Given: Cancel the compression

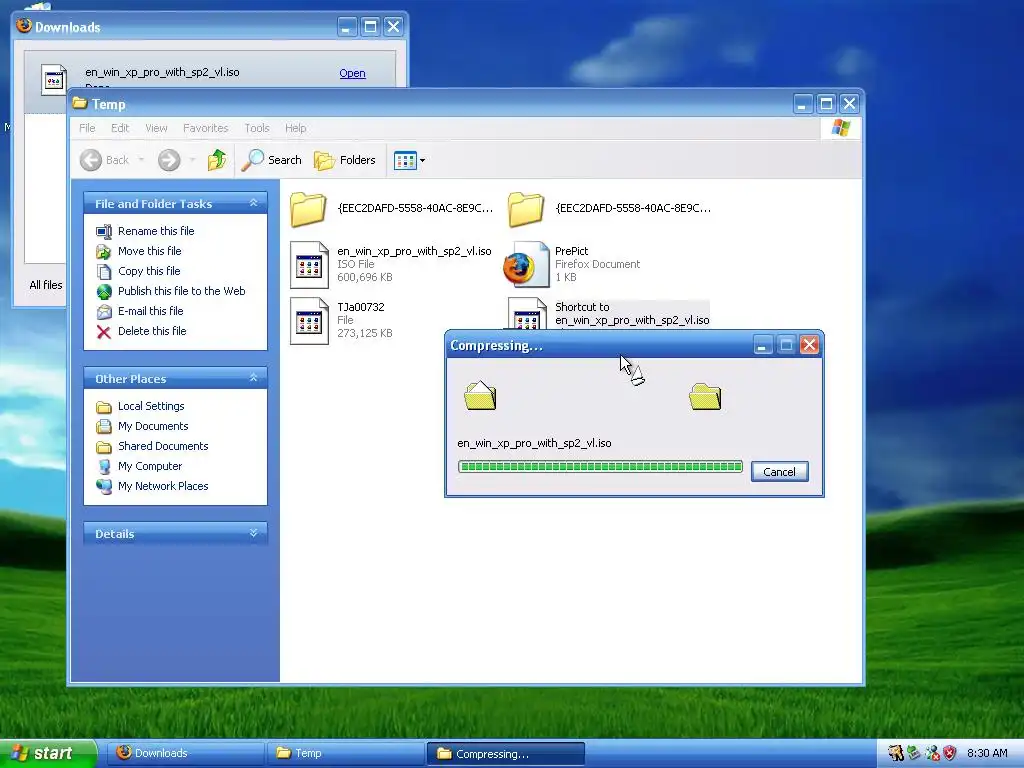Looking at the screenshot, I should click(779, 472).
